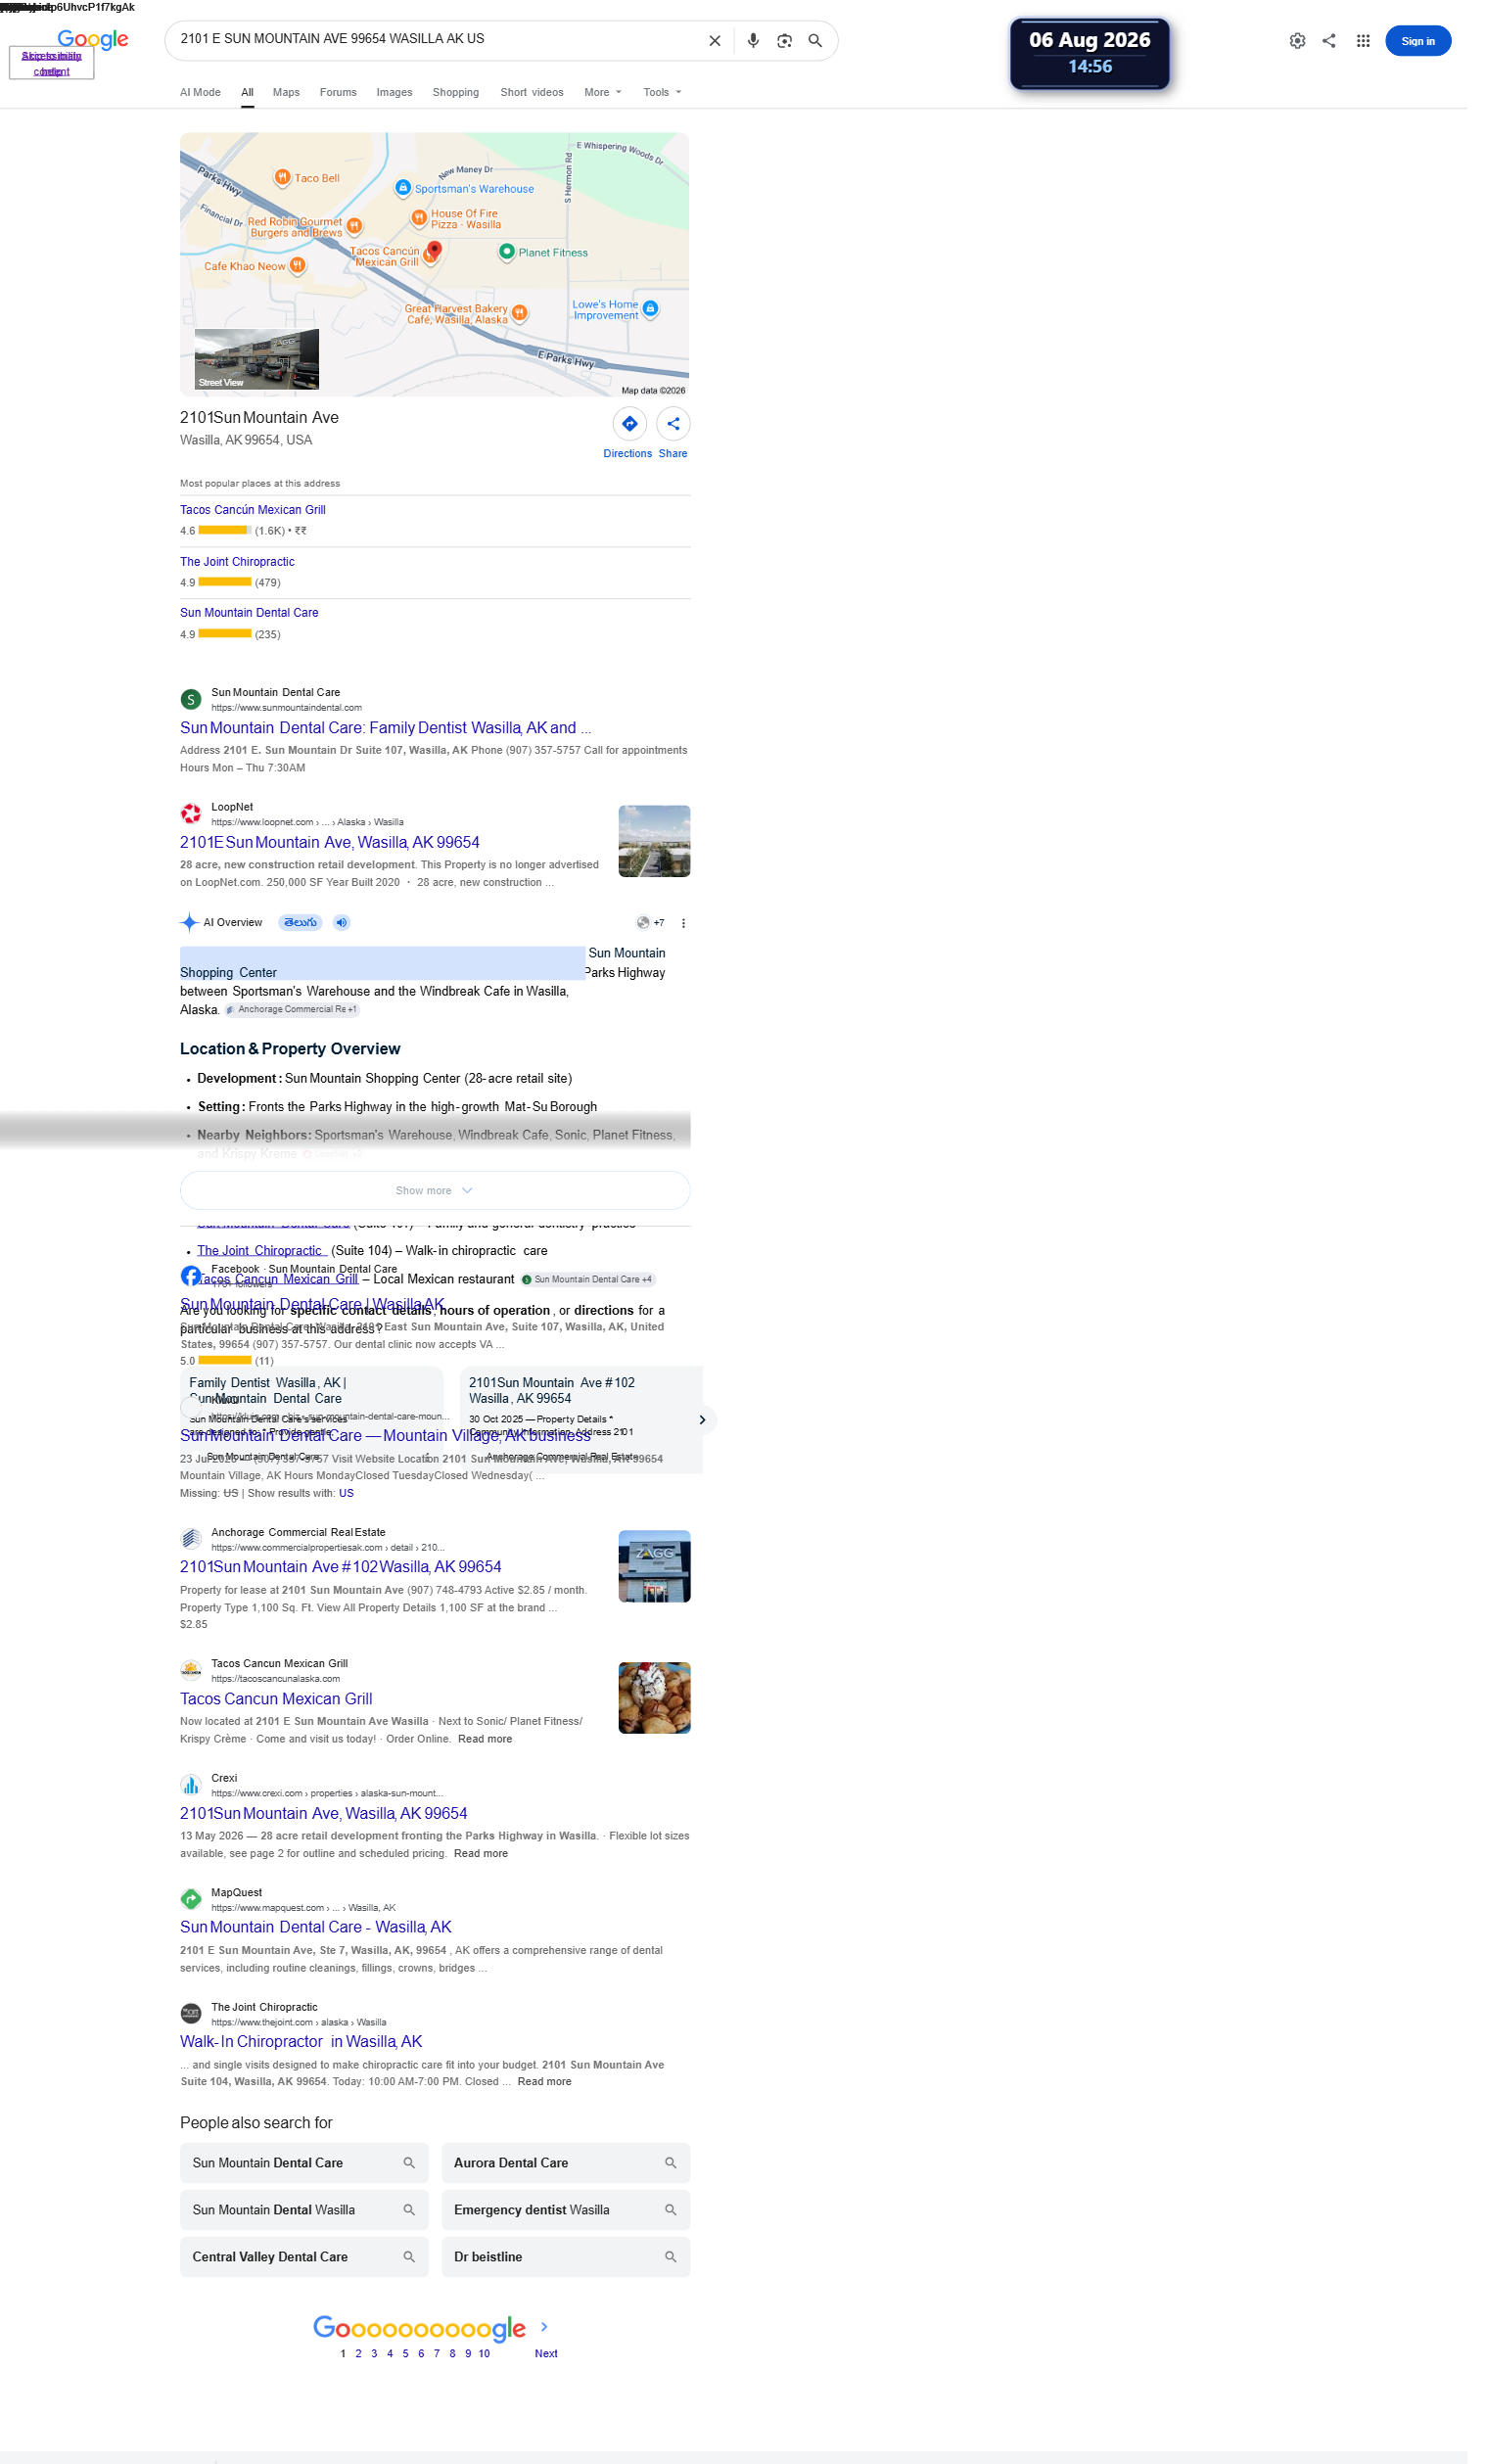Viewport: 1485px width, 2464px height.
Task: Open quick settings gear icon
Action: point(1297,41)
